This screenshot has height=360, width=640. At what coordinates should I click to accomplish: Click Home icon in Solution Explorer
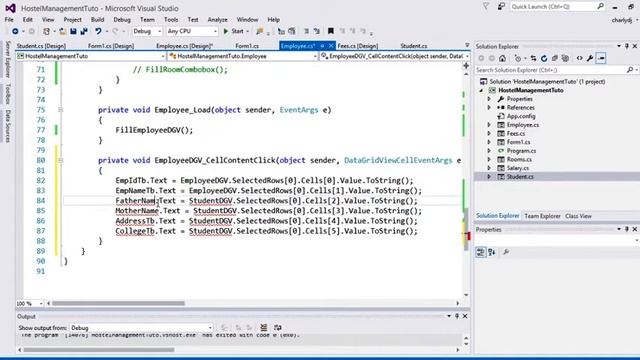tap(502, 58)
